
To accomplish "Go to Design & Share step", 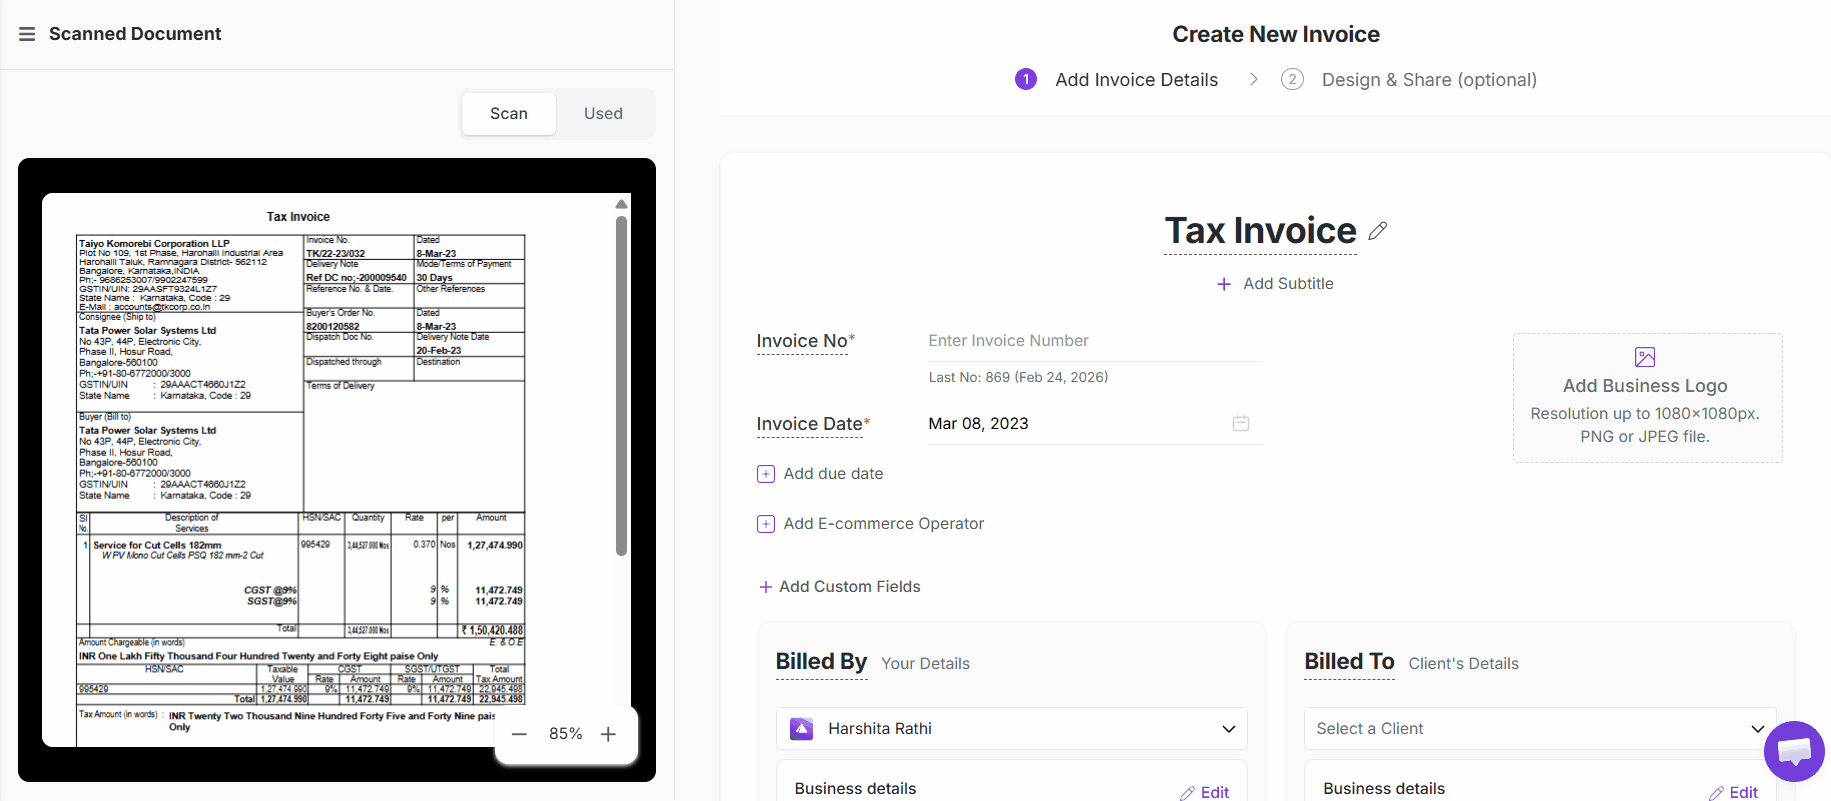I will pos(1428,80).
